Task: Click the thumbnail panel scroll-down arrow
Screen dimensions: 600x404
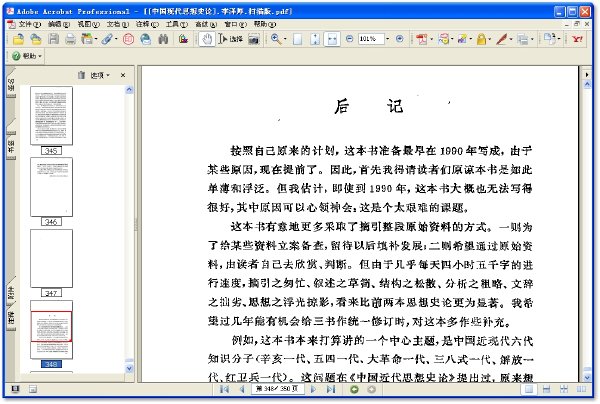Action: coord(129,369)
